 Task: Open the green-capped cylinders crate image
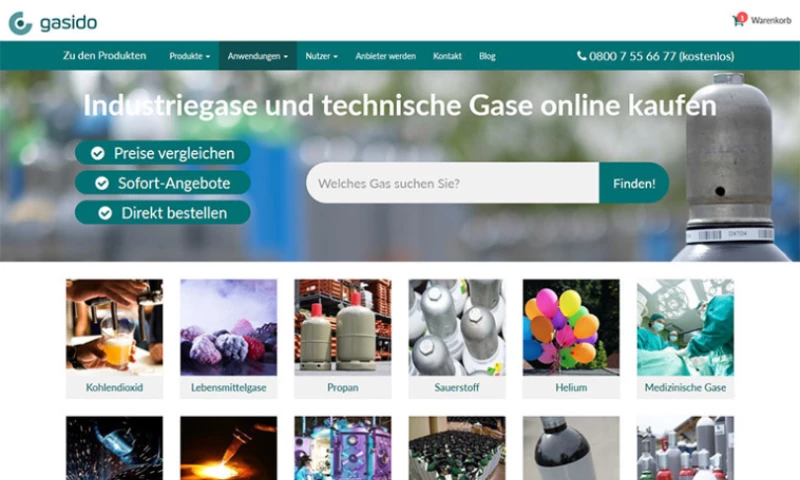click(457, 448)
